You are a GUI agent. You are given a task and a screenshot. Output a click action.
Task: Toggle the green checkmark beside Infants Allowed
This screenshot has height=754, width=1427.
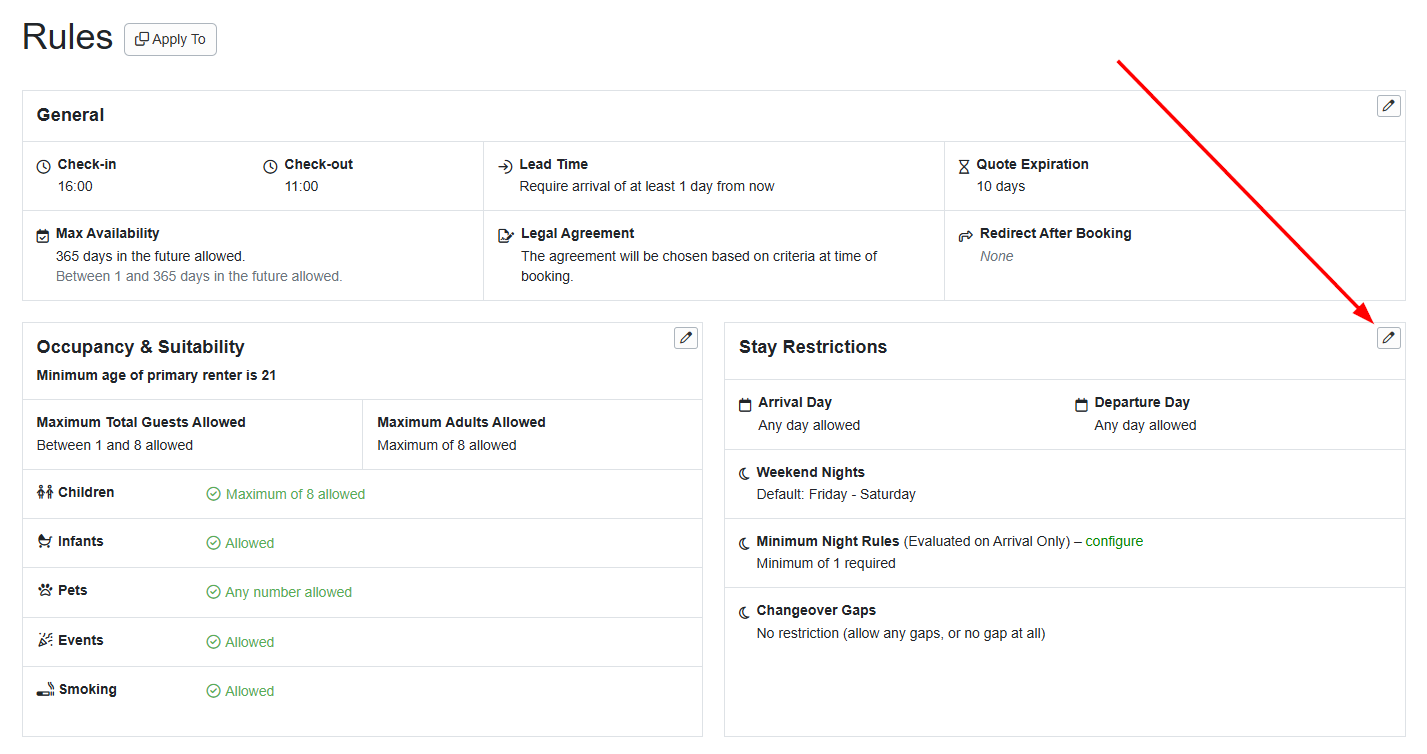point(213,543)
